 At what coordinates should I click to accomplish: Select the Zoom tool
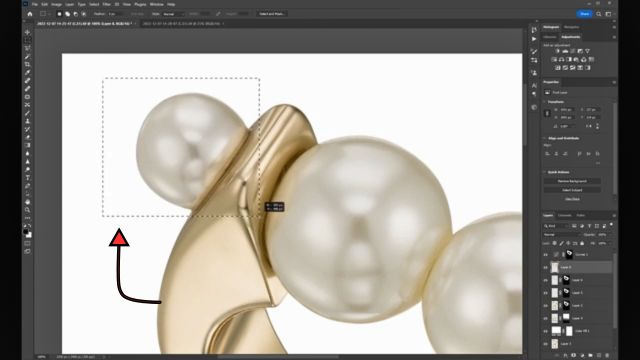[x=27, y=210]
